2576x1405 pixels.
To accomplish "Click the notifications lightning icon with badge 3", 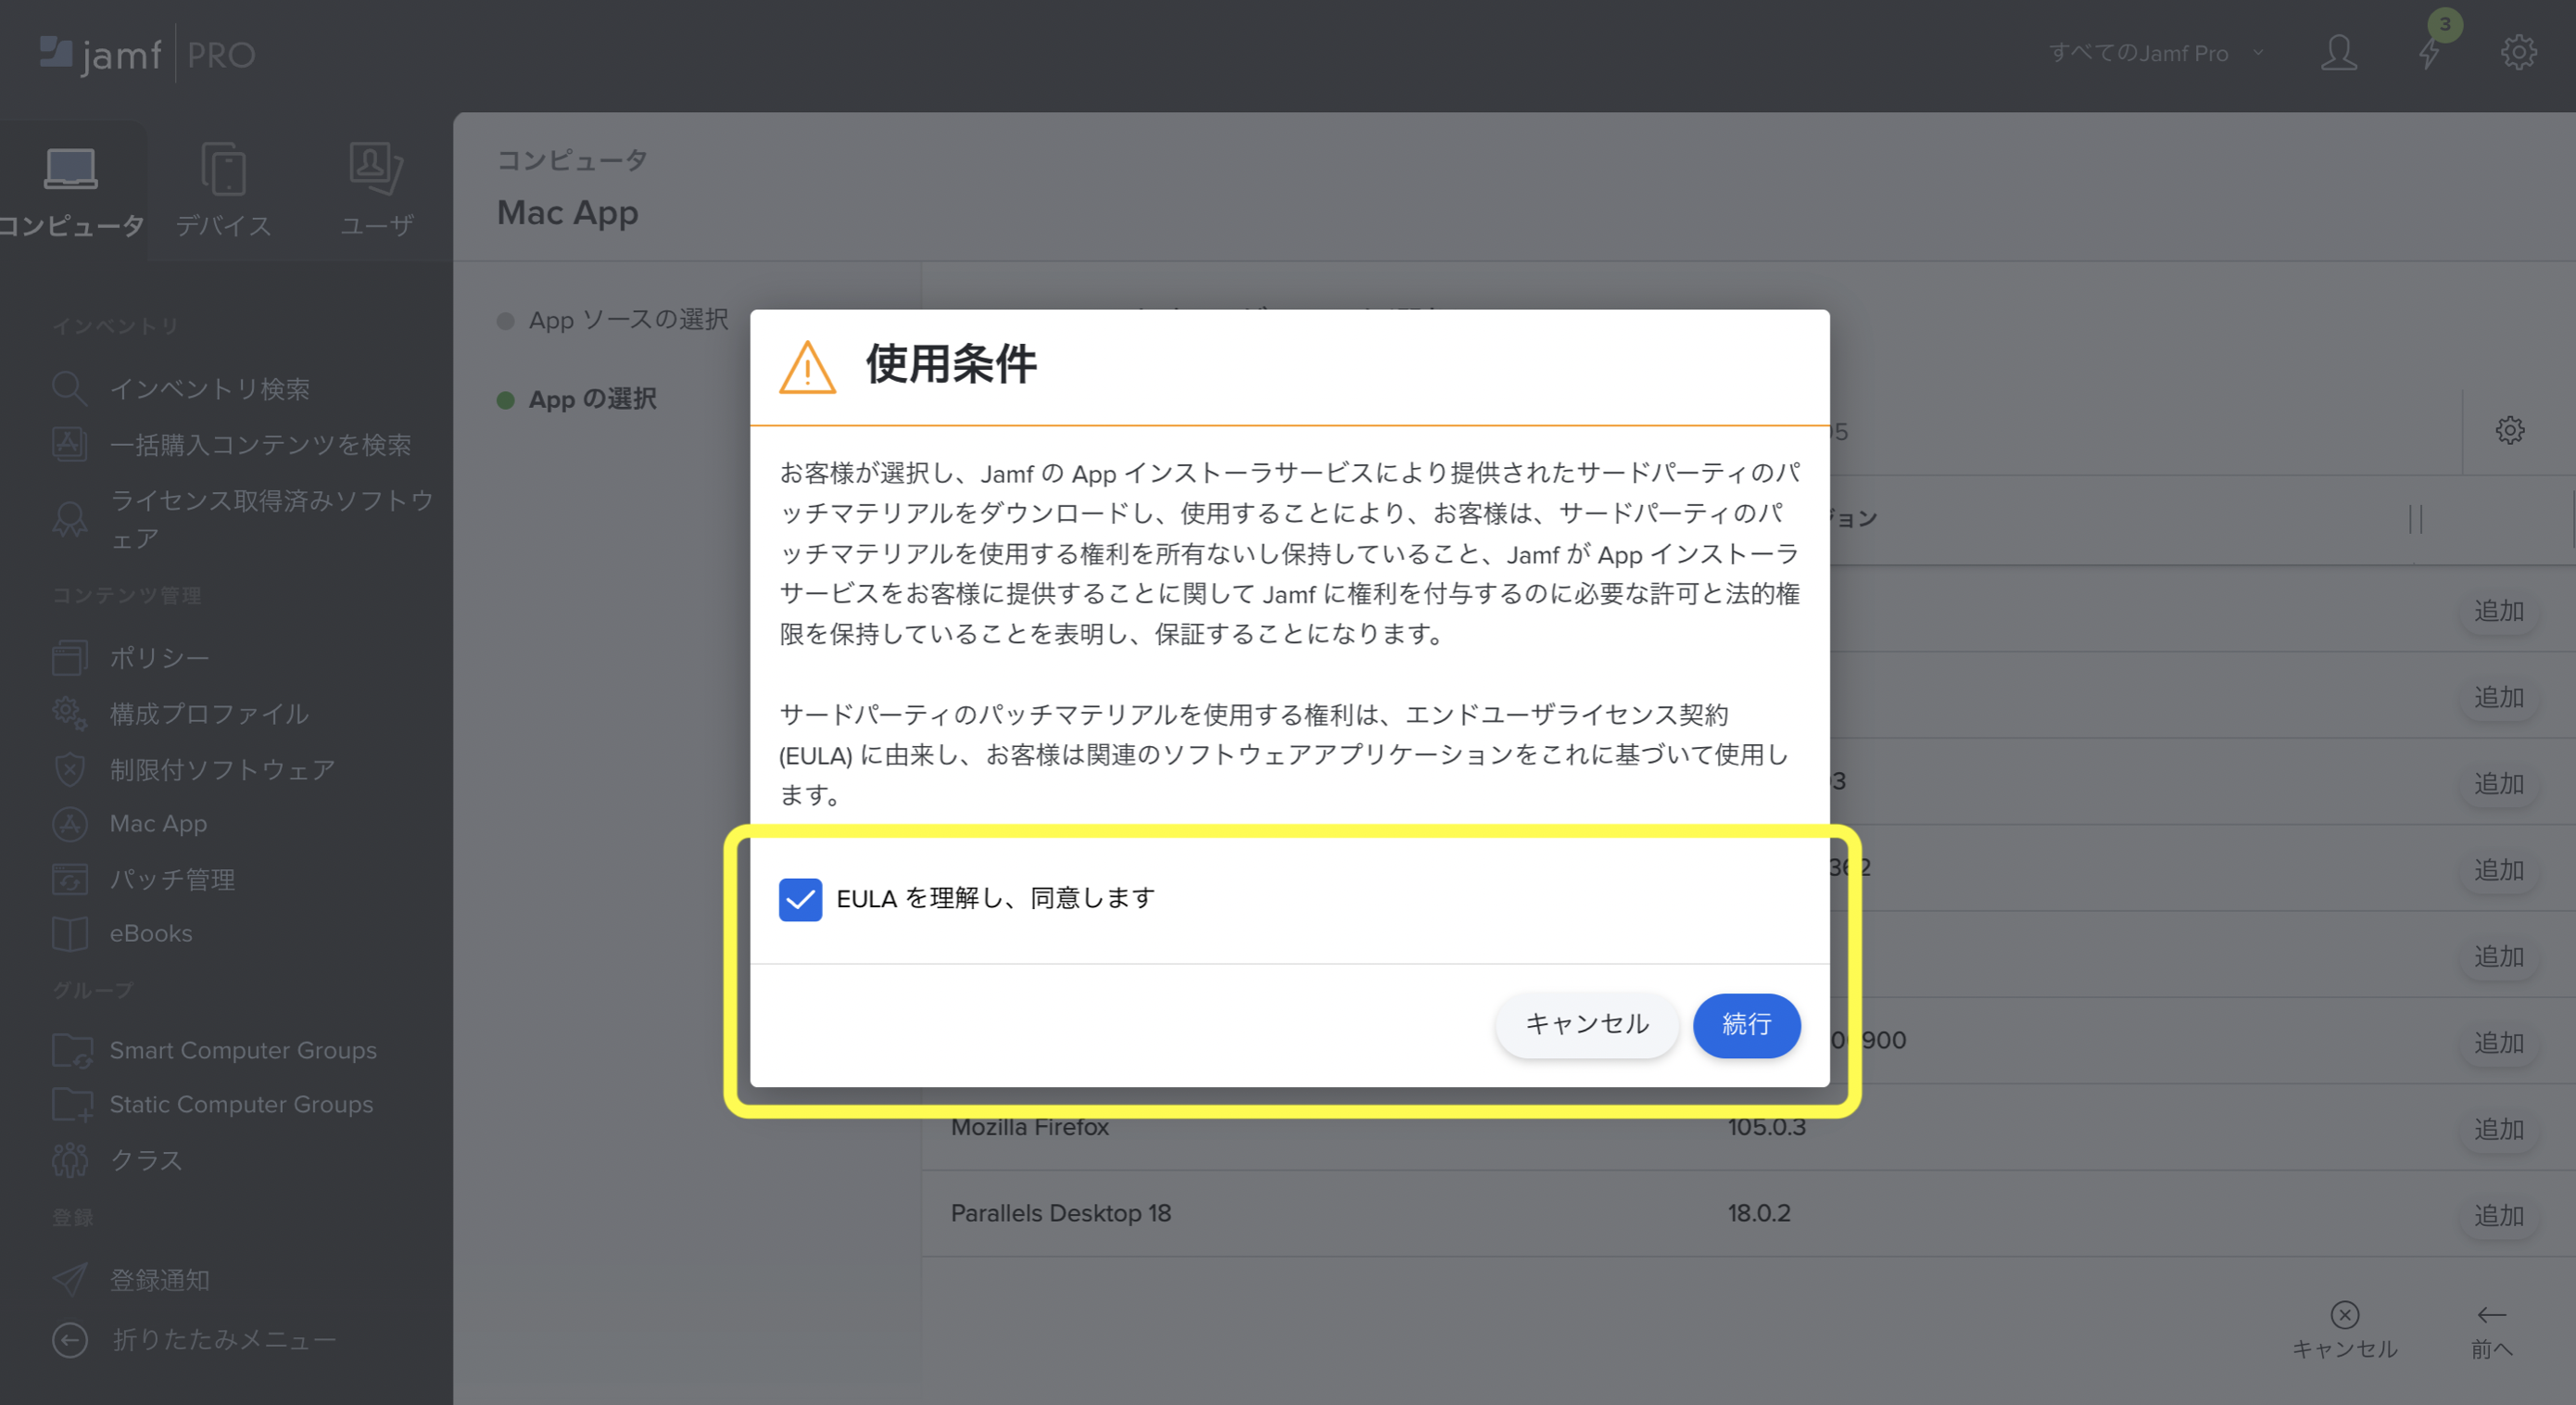I will [2430, 55].
